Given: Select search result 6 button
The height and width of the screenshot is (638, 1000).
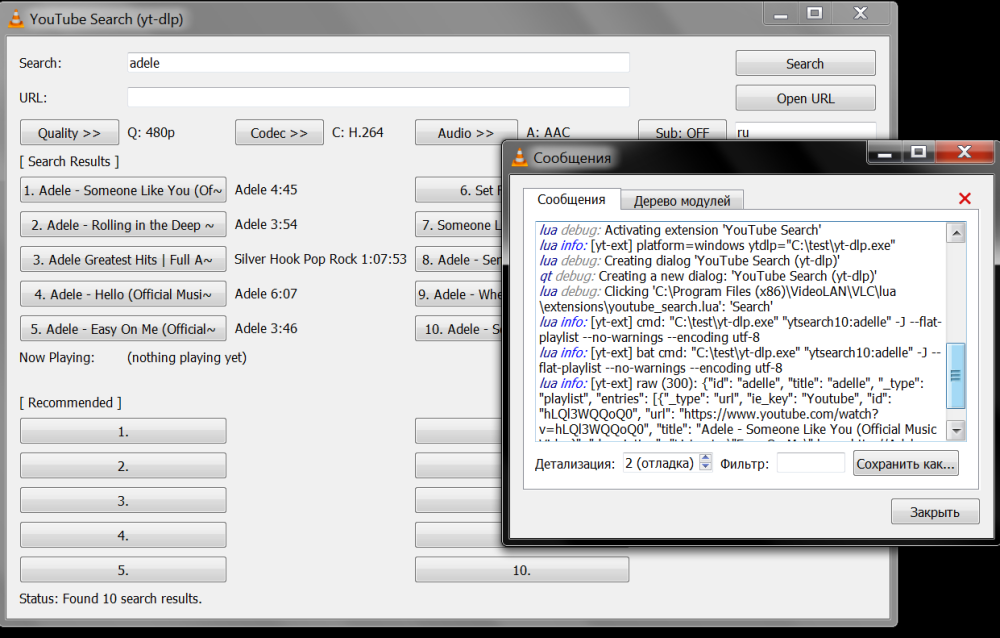Looking at the screenshot, I should coord(459,190).
